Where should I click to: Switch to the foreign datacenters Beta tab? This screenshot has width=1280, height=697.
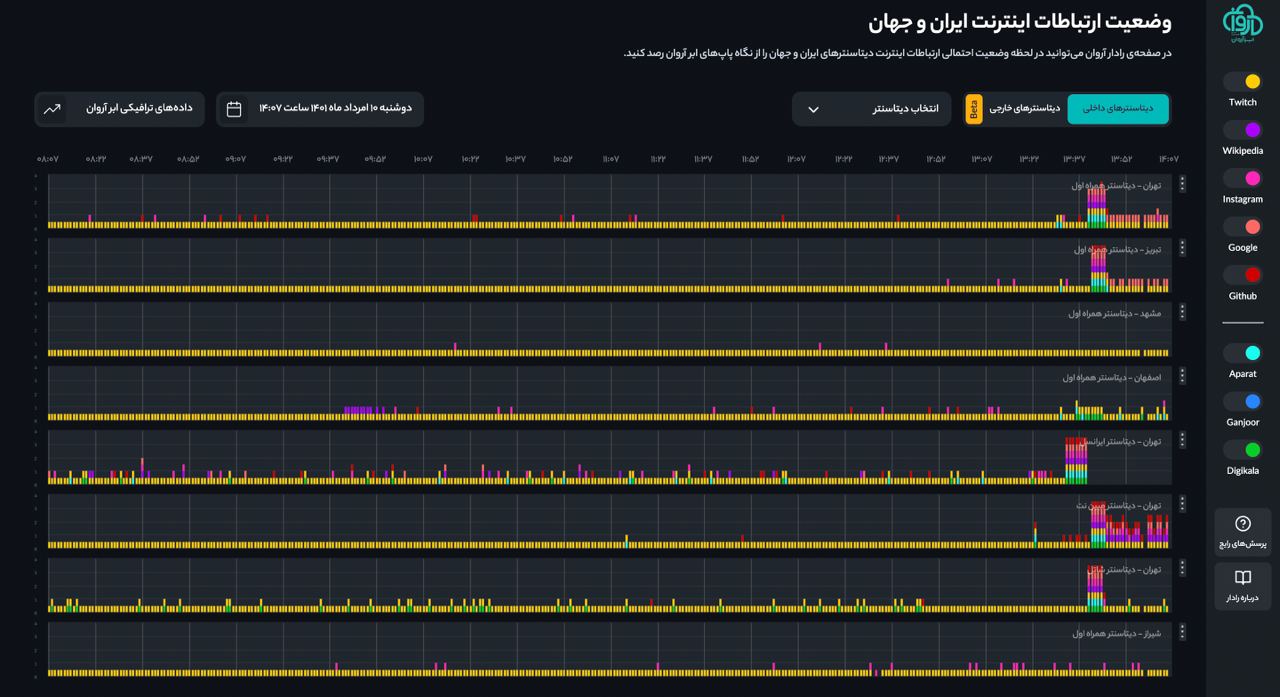click(1014, 109)
